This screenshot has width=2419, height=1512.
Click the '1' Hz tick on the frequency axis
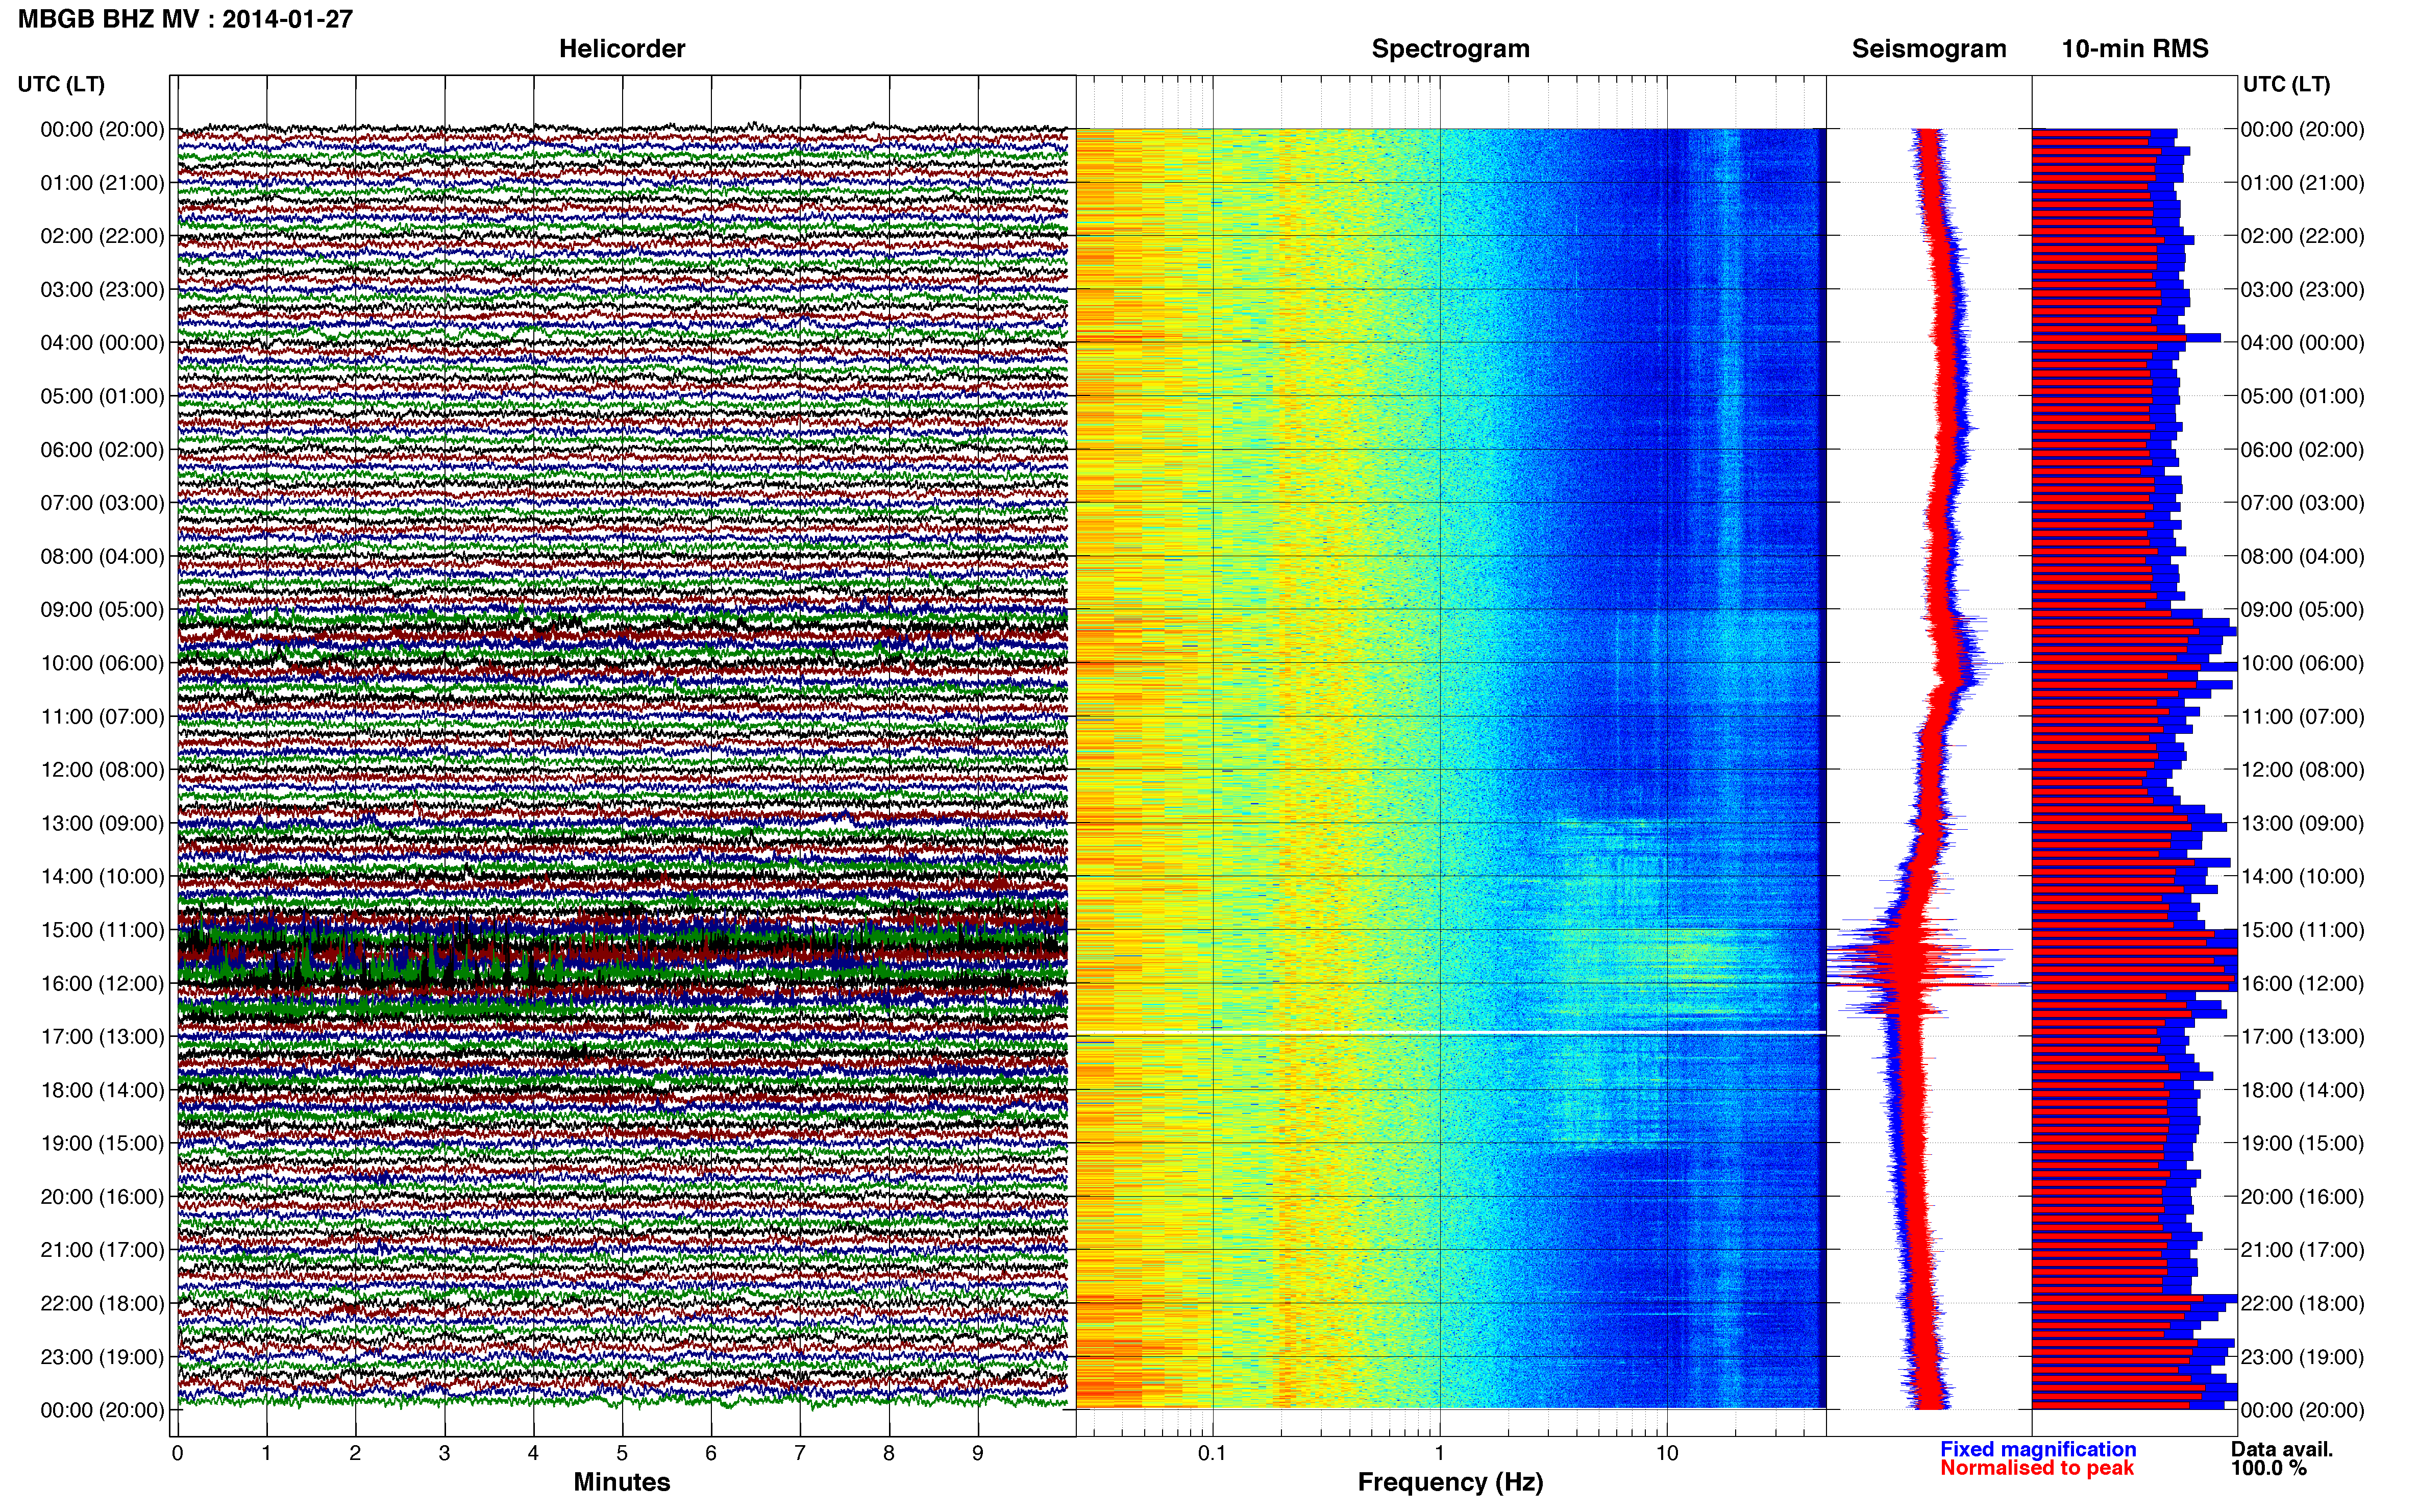point(1440,1453)
